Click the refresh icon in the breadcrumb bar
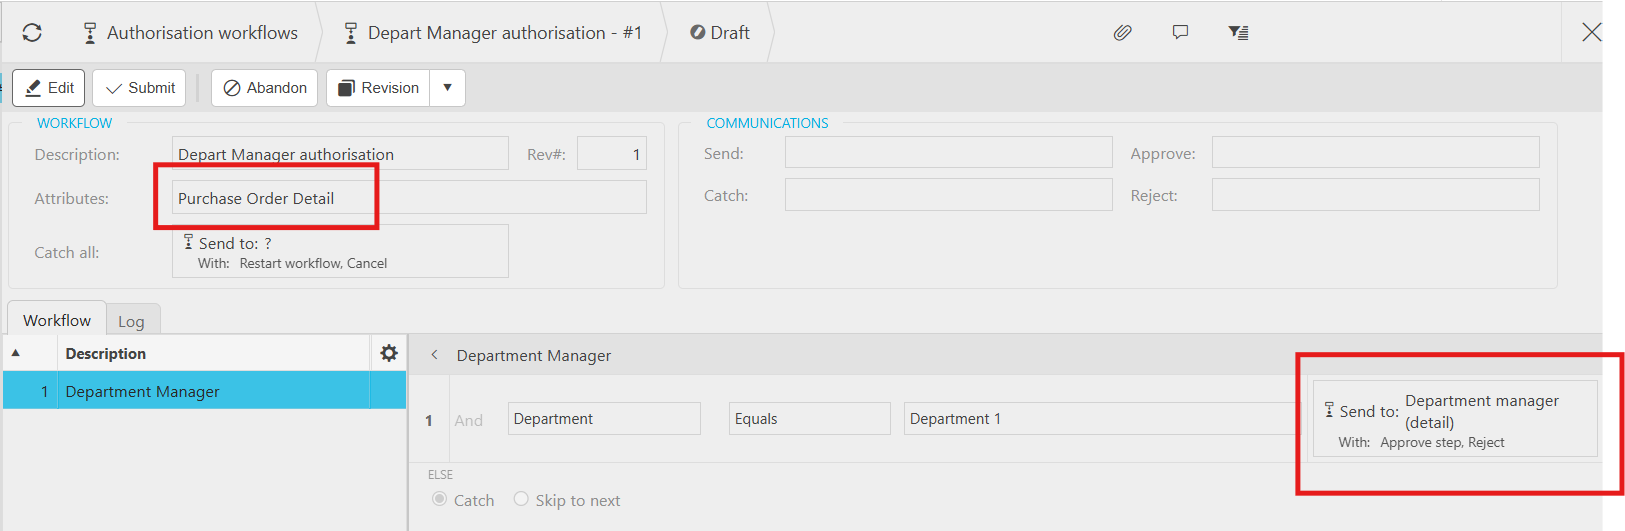The height and width of the screenshot is (531, 1625). coord(32,33)
